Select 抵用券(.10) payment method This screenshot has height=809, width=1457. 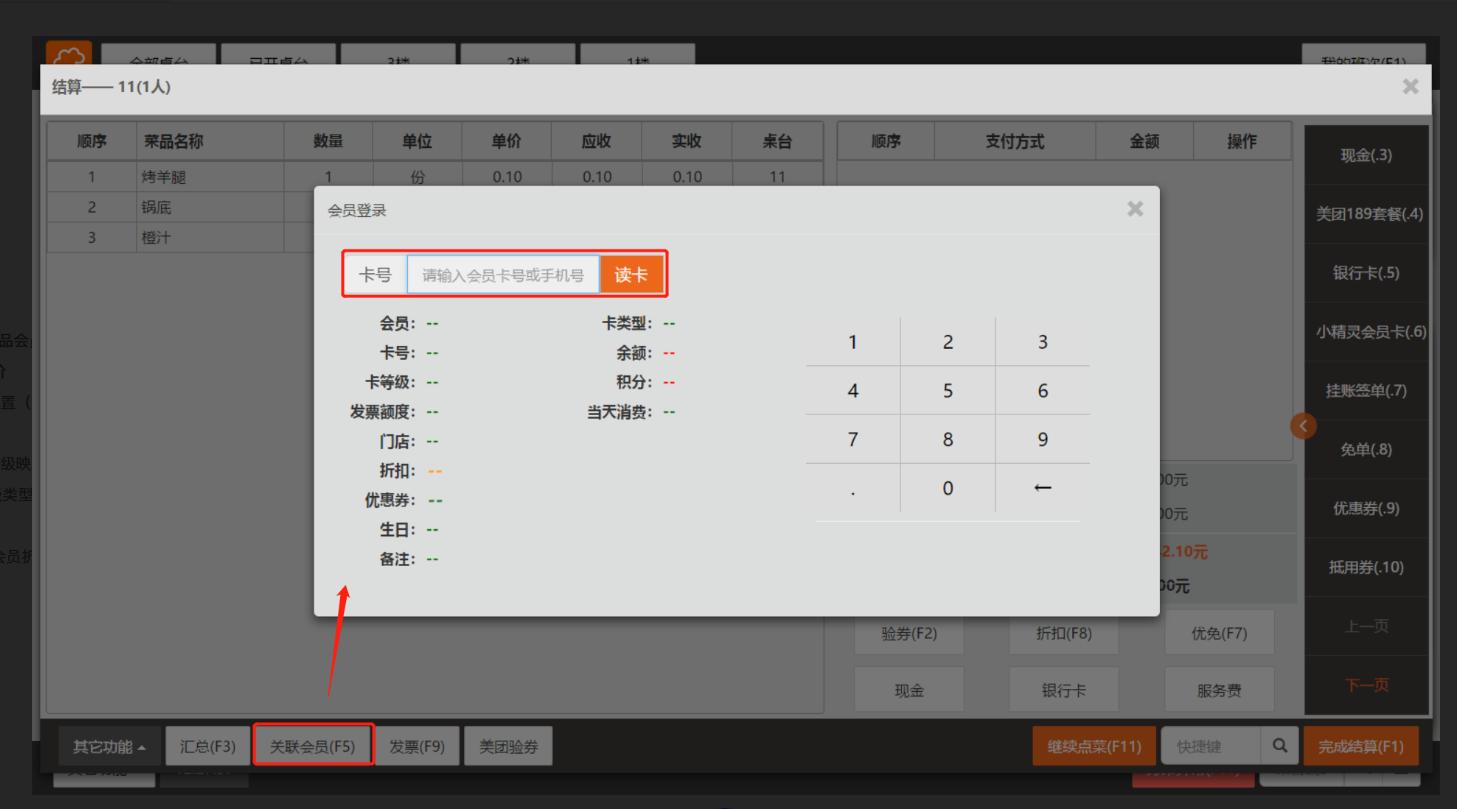coord(1366,568)
